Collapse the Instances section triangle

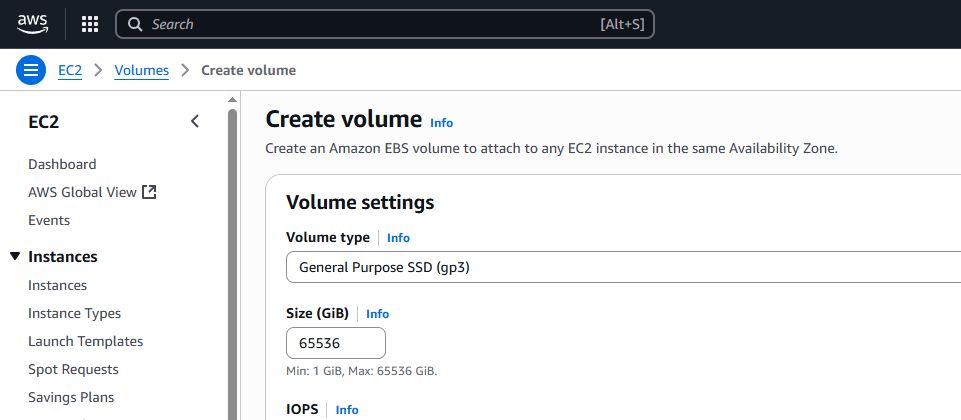click(x=14, y=257)
